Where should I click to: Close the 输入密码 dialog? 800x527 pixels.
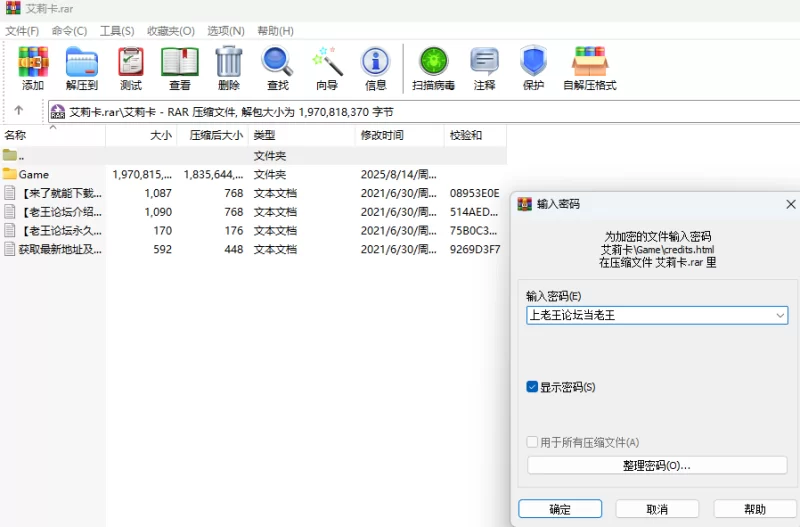click(791, 205)
